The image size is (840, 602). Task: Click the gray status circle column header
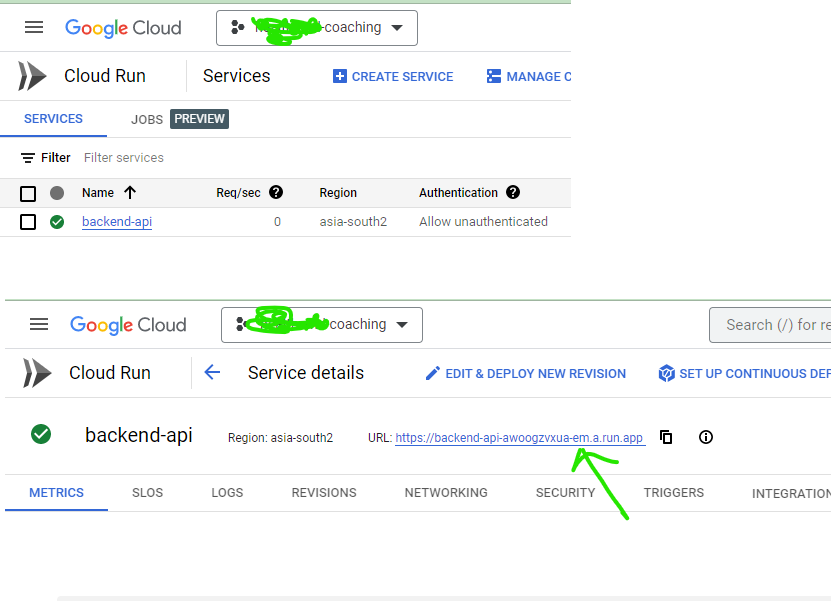click(x=57, y=193)
